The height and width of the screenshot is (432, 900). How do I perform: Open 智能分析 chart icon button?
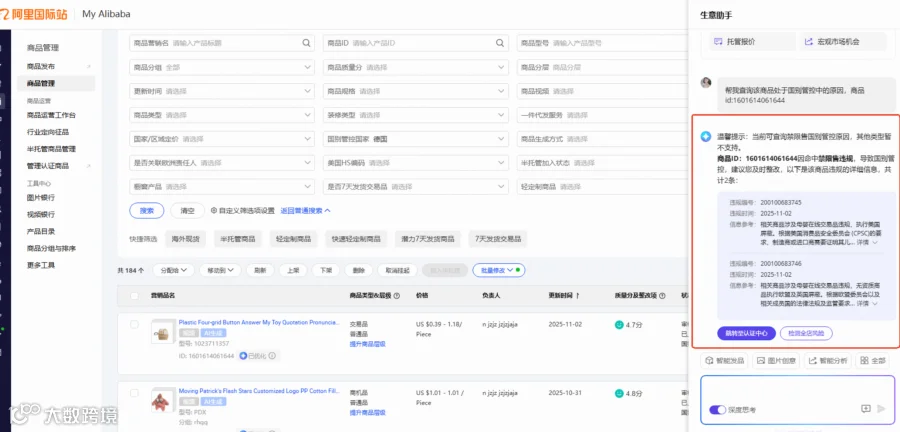tap(828, 361)
